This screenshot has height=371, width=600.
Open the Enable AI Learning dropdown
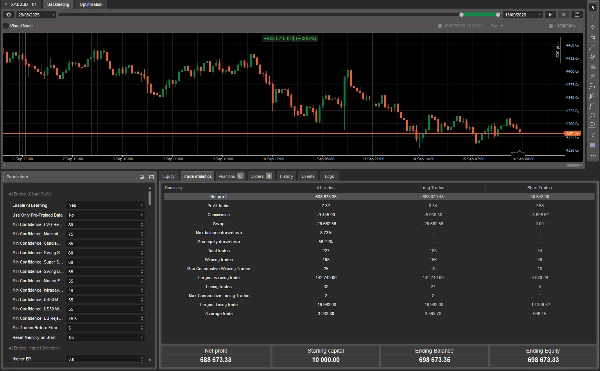[106, 205]
